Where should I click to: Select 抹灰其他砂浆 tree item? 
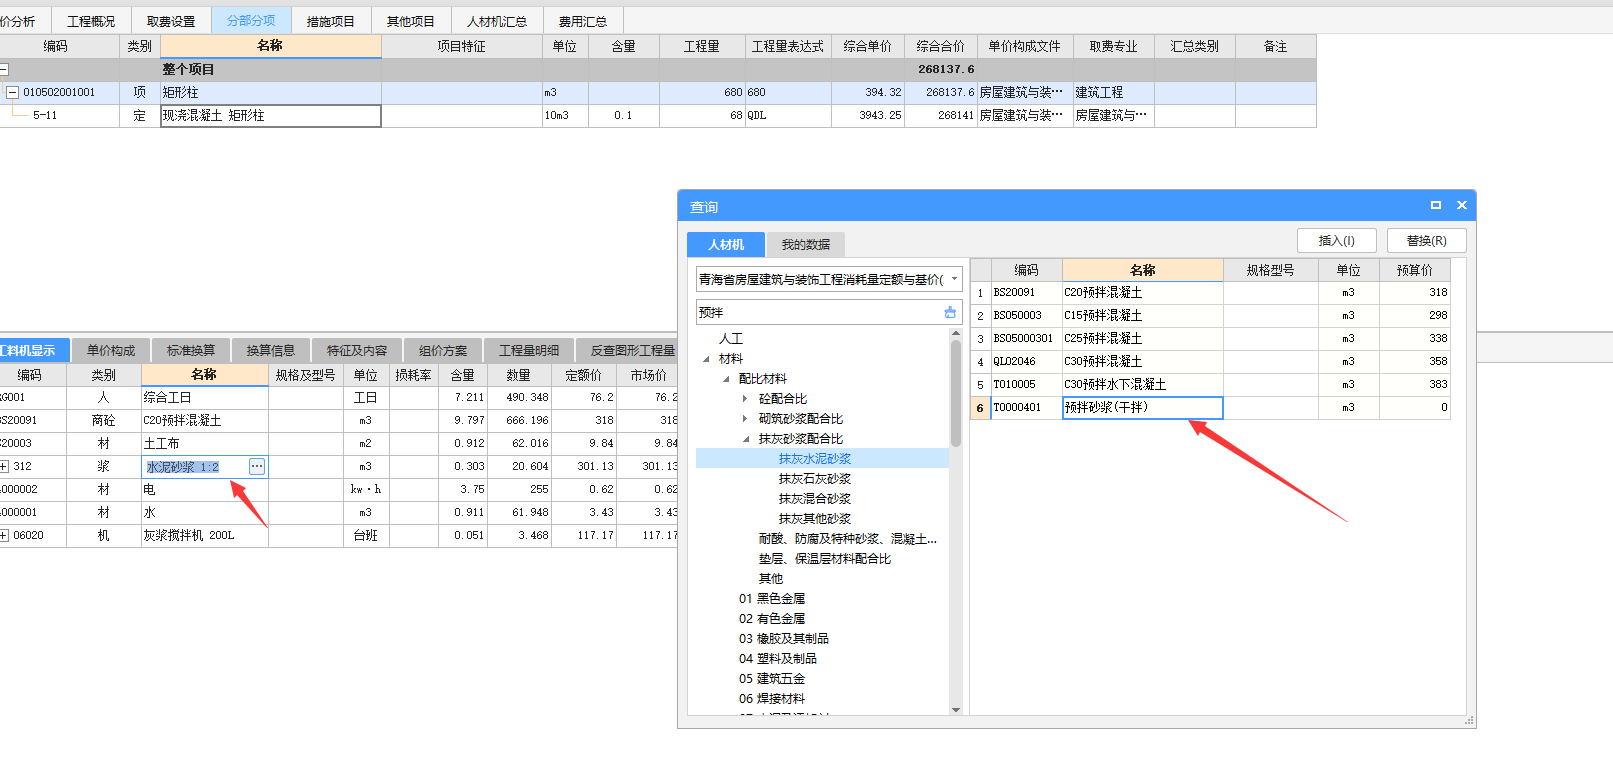[815, 519]
